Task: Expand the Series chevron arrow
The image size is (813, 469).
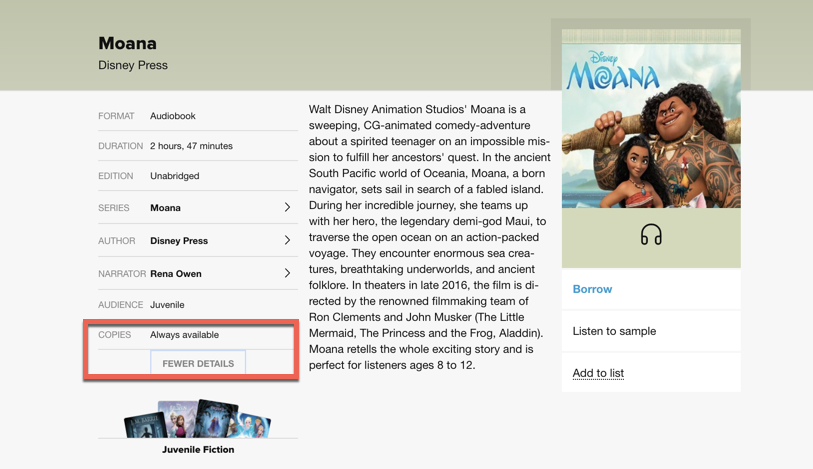Action: pos(287,207)
